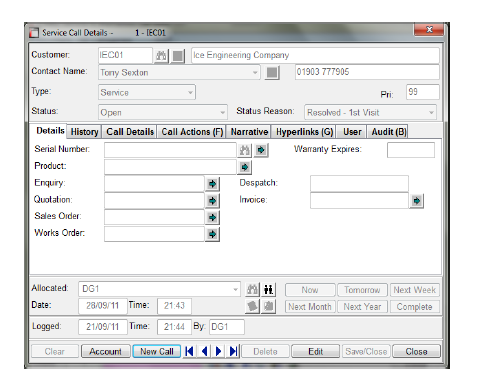Click the Invoice input field
This screenshot has width=477, height=391.
tap(359, 201)
